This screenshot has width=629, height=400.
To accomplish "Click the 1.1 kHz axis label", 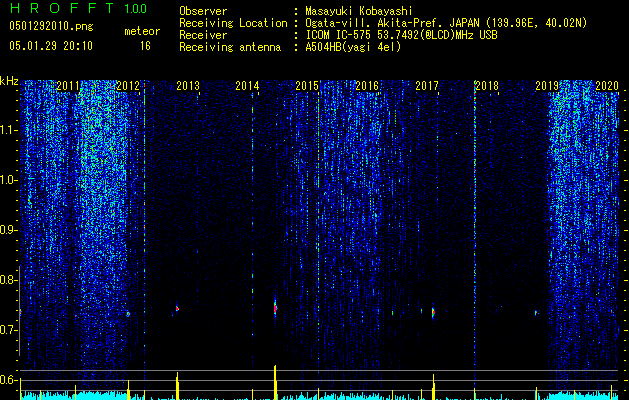I will 9,130.
